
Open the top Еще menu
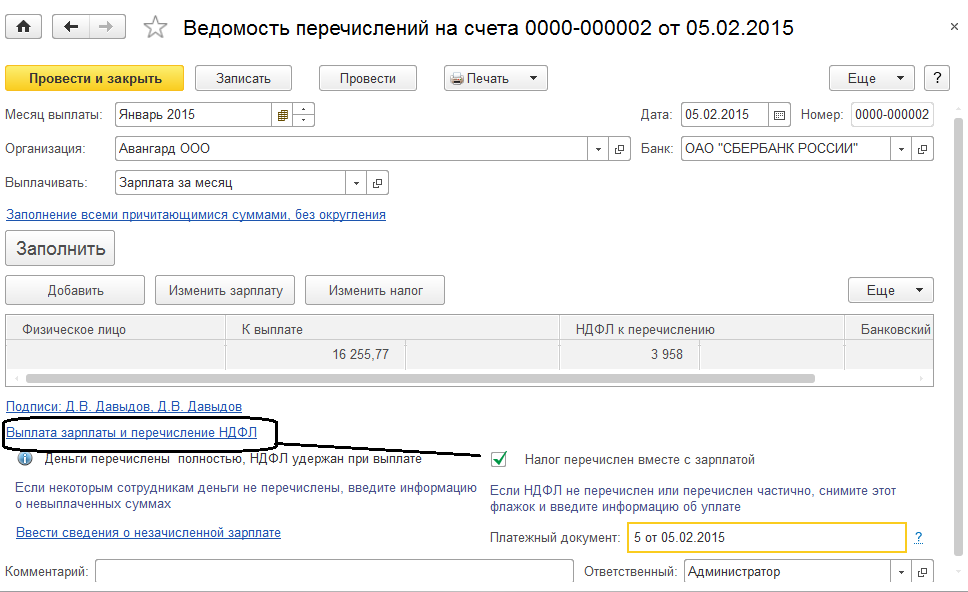[x=871, y=78]
